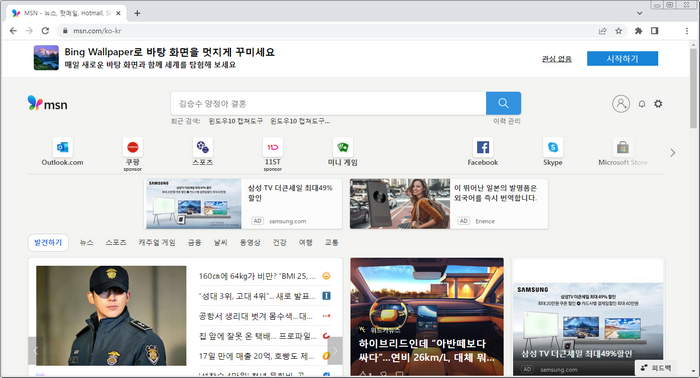
Task: Click the site lock icon
Action: (x=65, y=31)
